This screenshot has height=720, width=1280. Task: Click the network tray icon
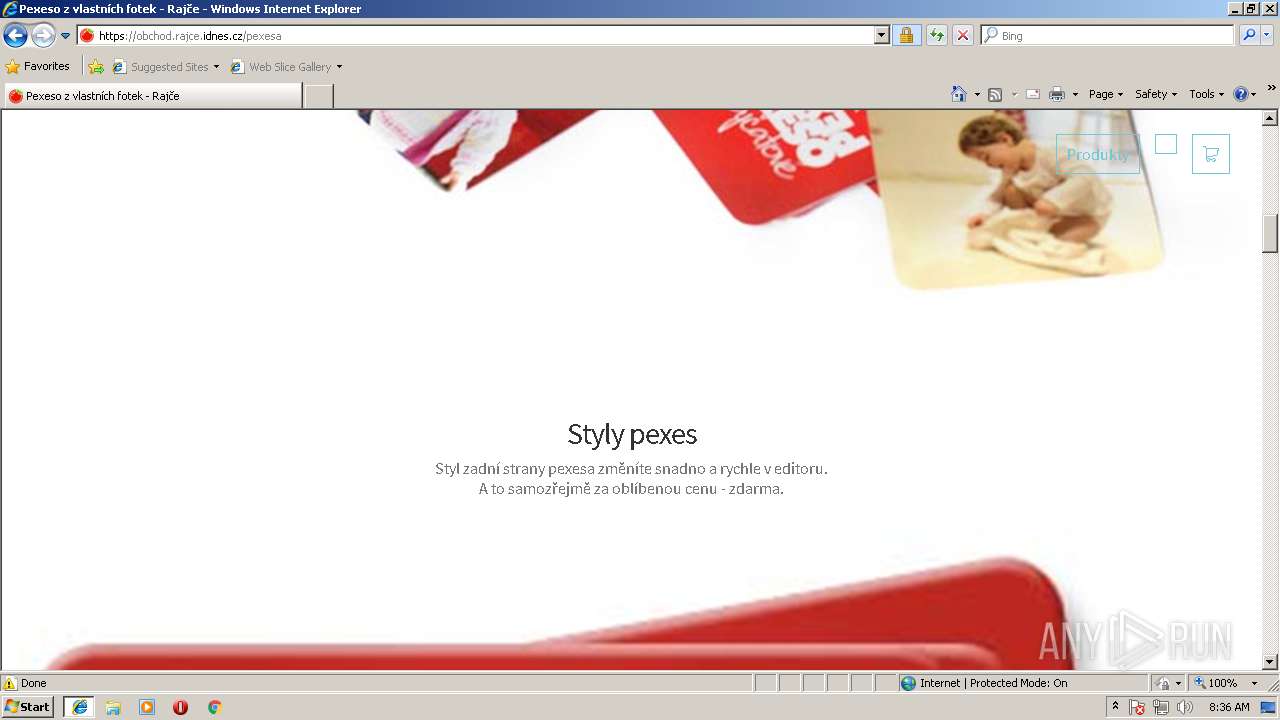1161,707
